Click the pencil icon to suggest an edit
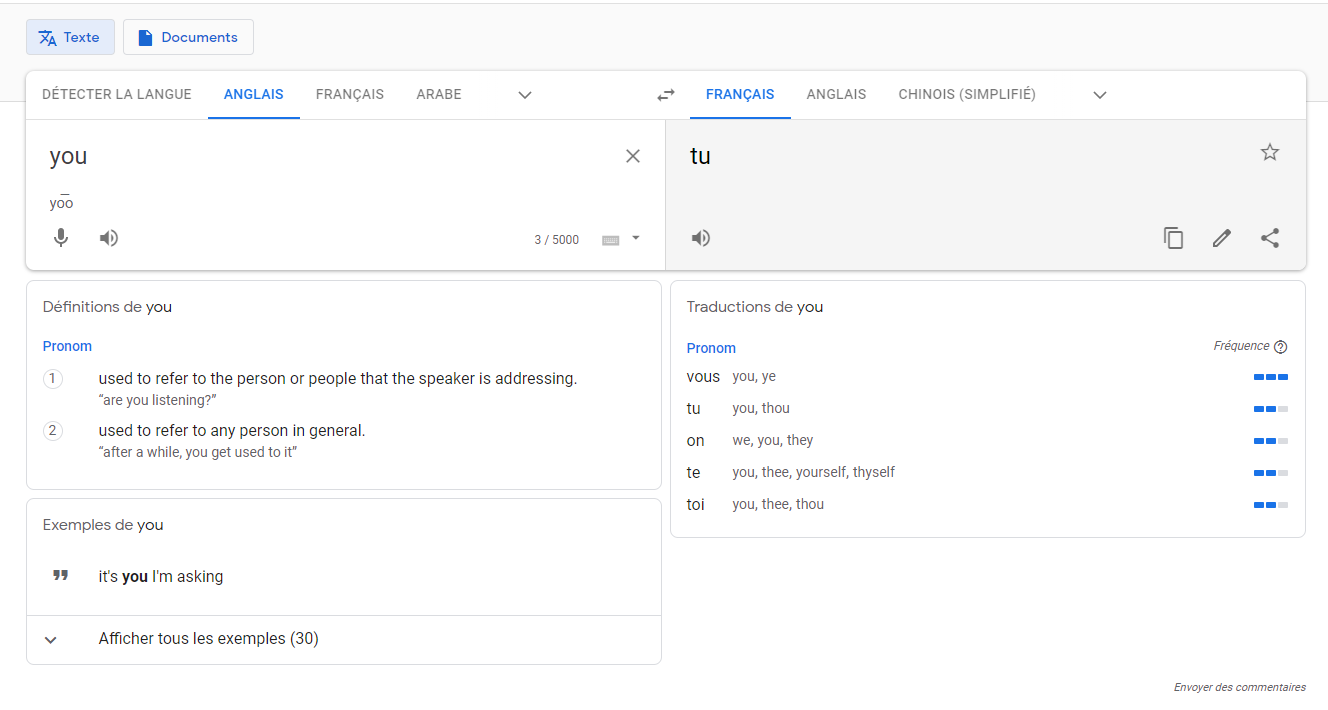Image resolution: width=1328 pixels, height=710 pixels. 1222,238
